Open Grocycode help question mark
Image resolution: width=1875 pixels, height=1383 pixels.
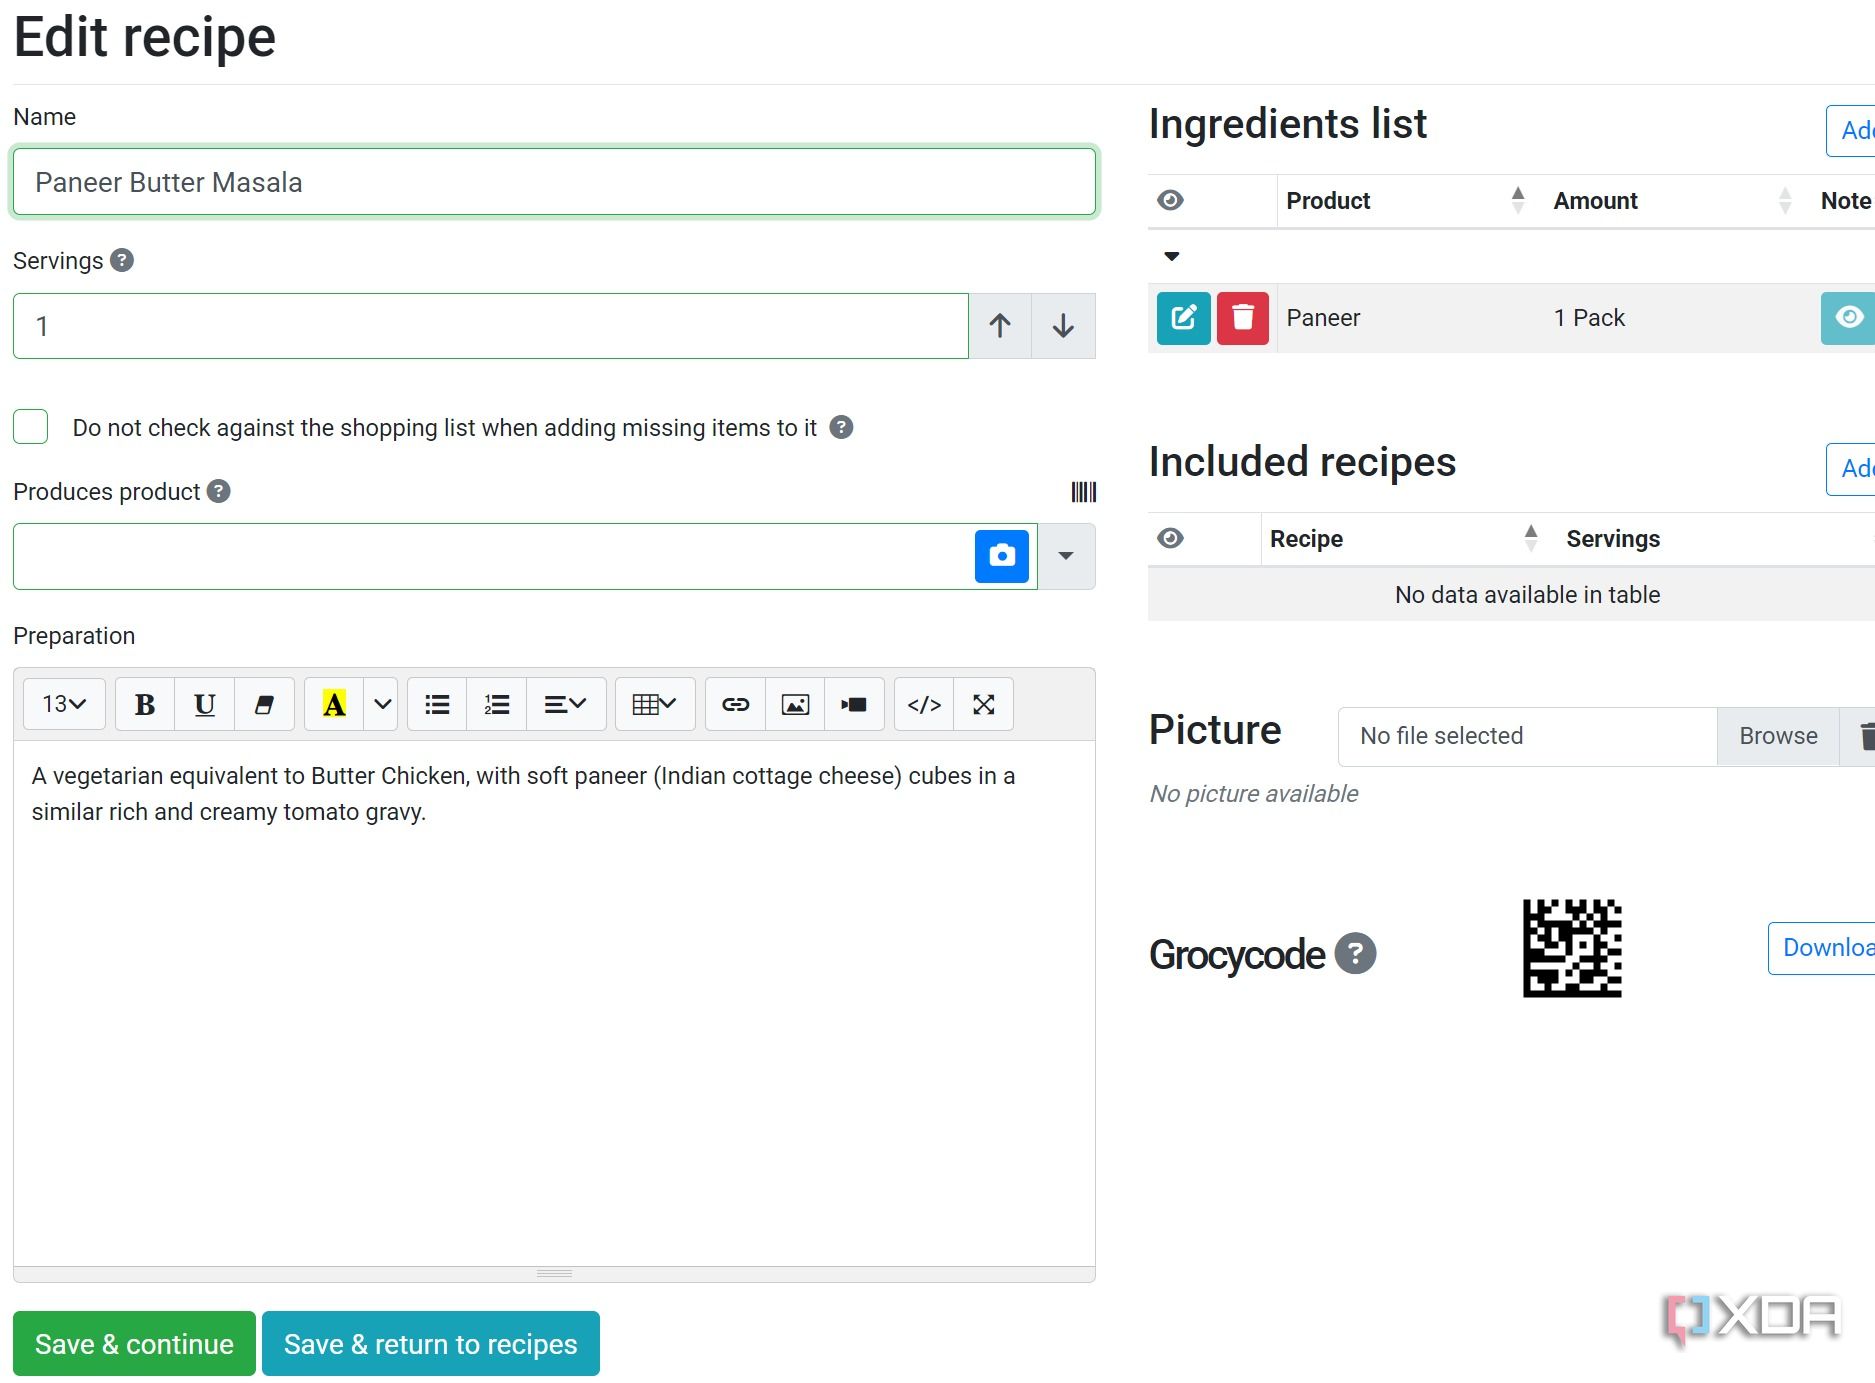click(1356, 953)
